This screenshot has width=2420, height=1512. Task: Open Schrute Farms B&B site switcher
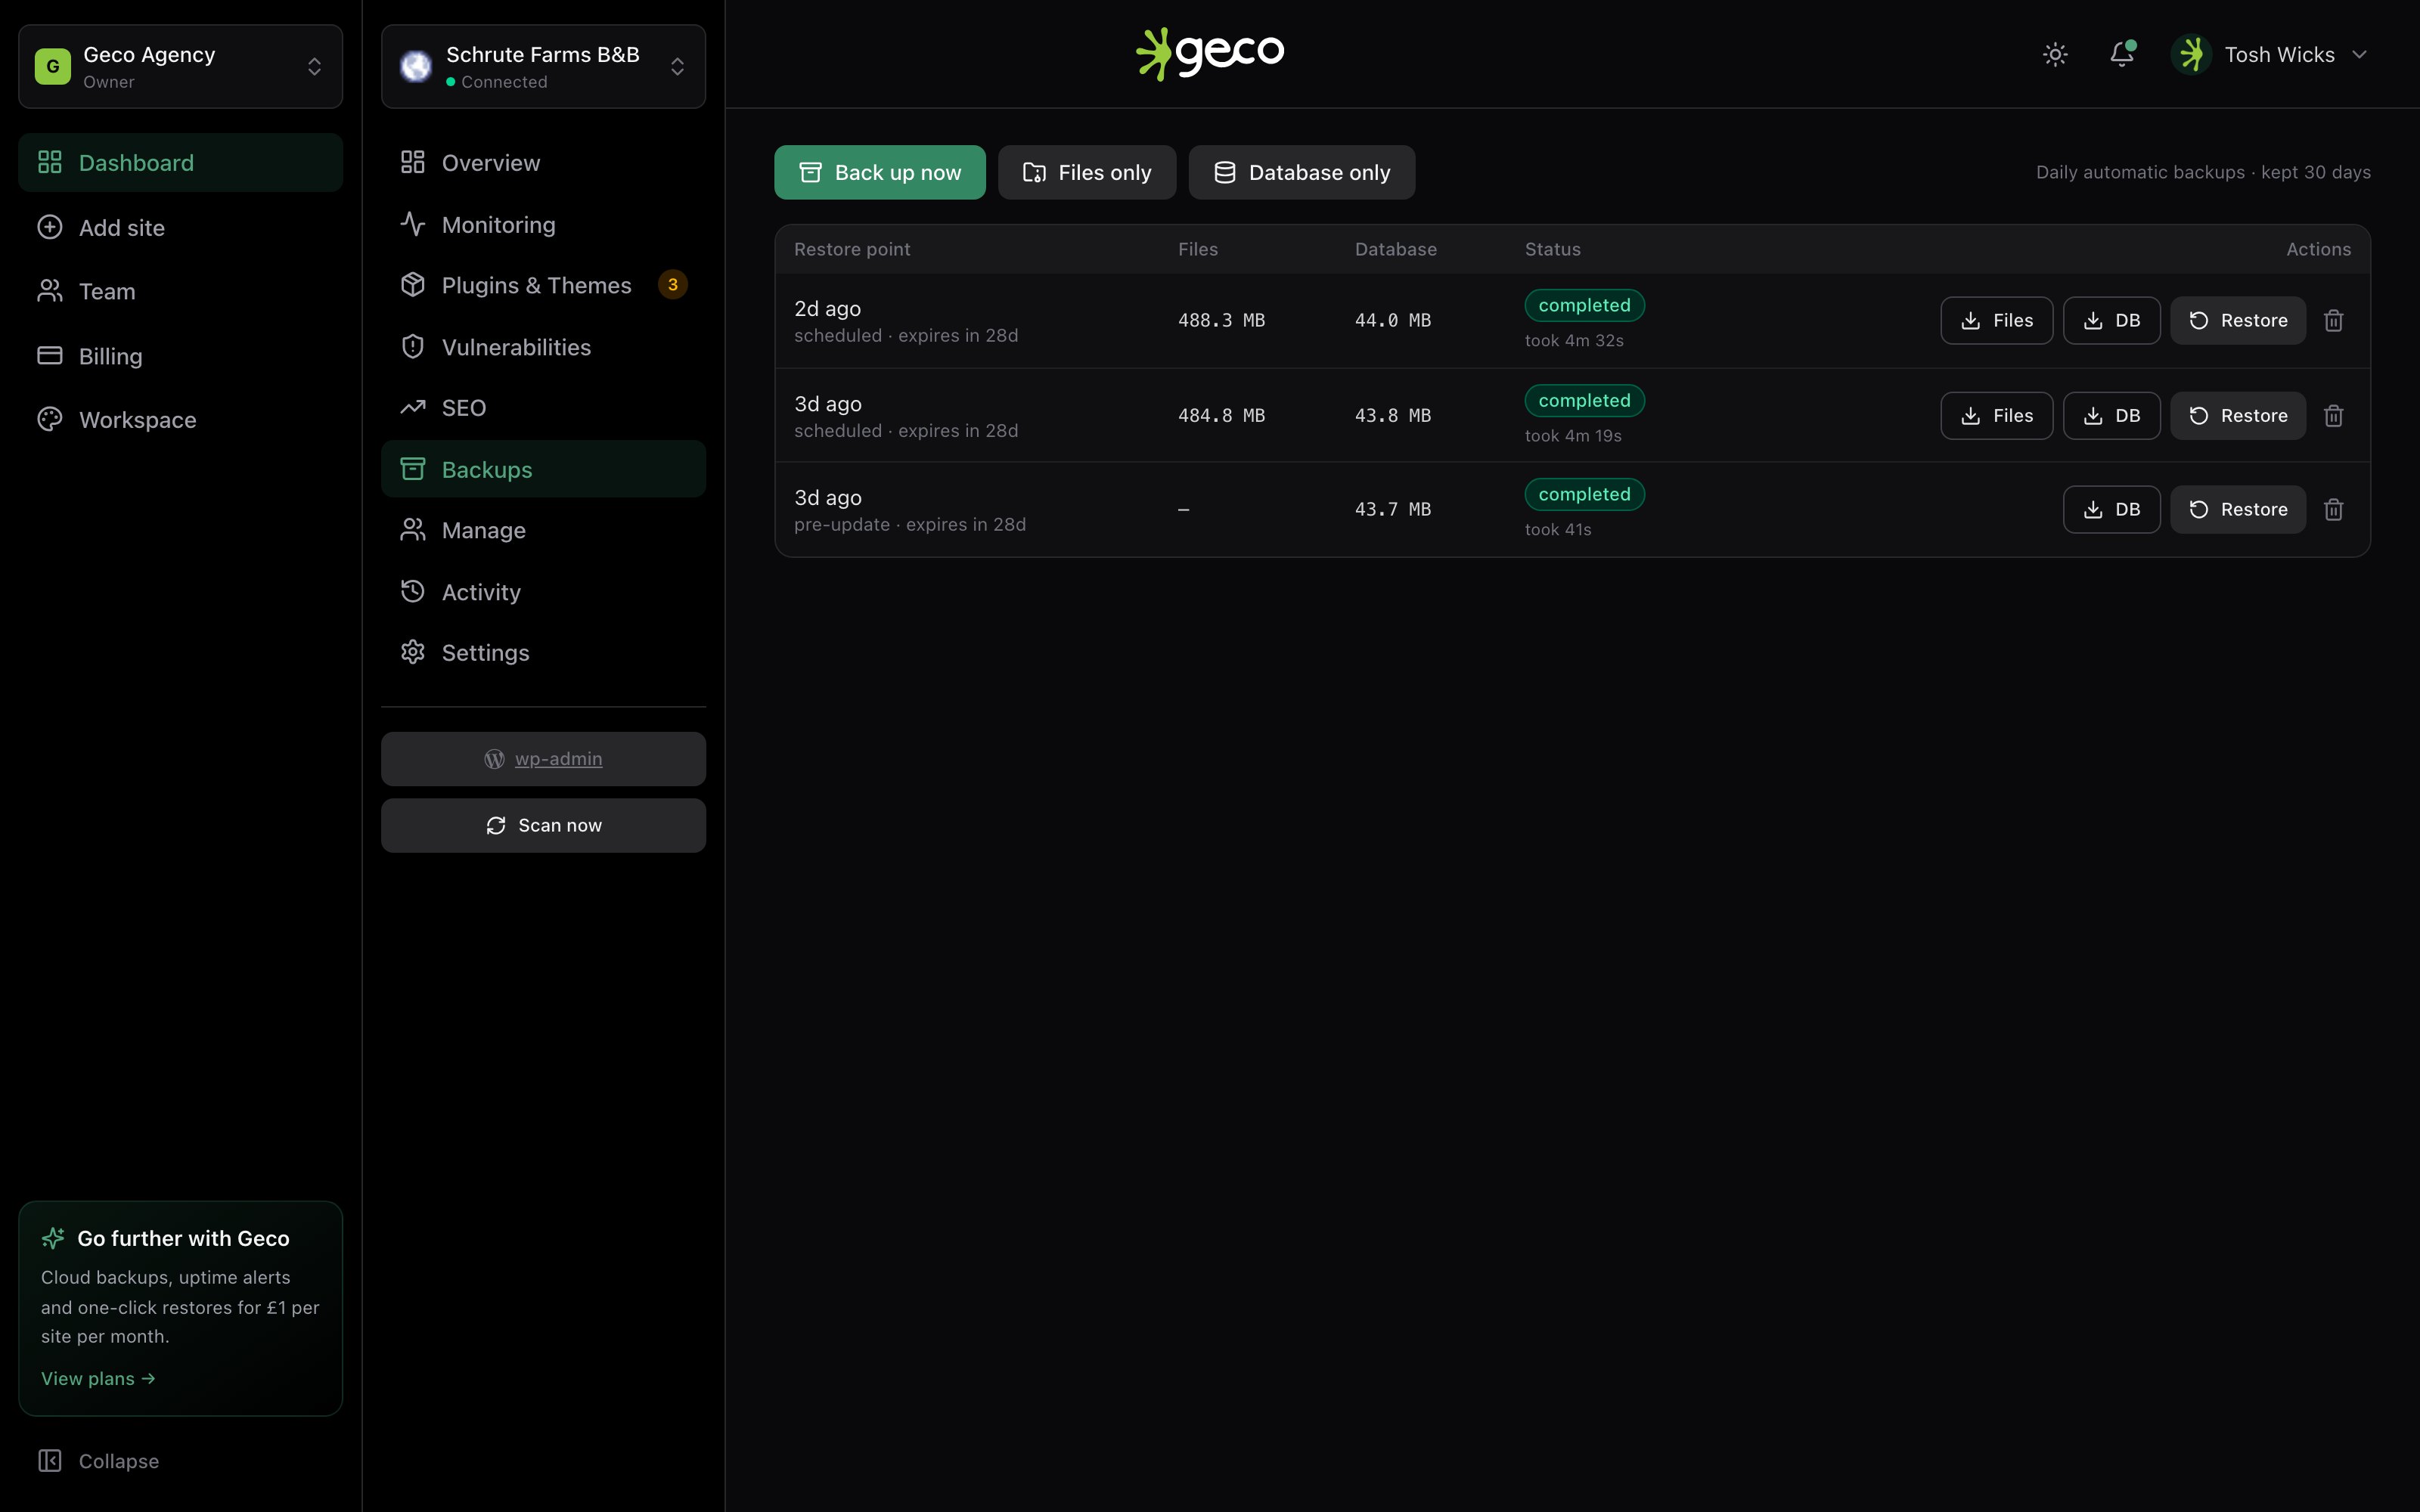coord(543,66)
